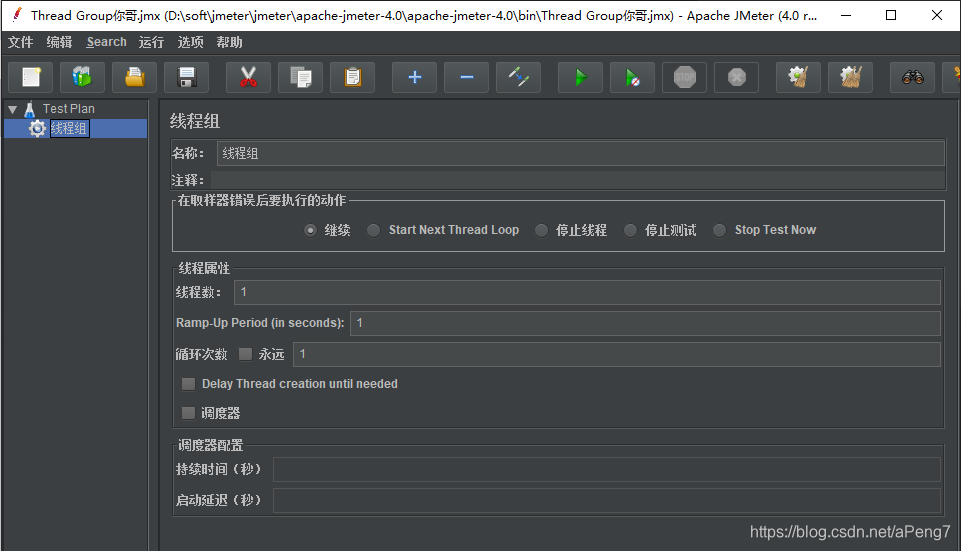Click the STOP test icon
This screenshot has width=961, height=551.
[685, 77]
